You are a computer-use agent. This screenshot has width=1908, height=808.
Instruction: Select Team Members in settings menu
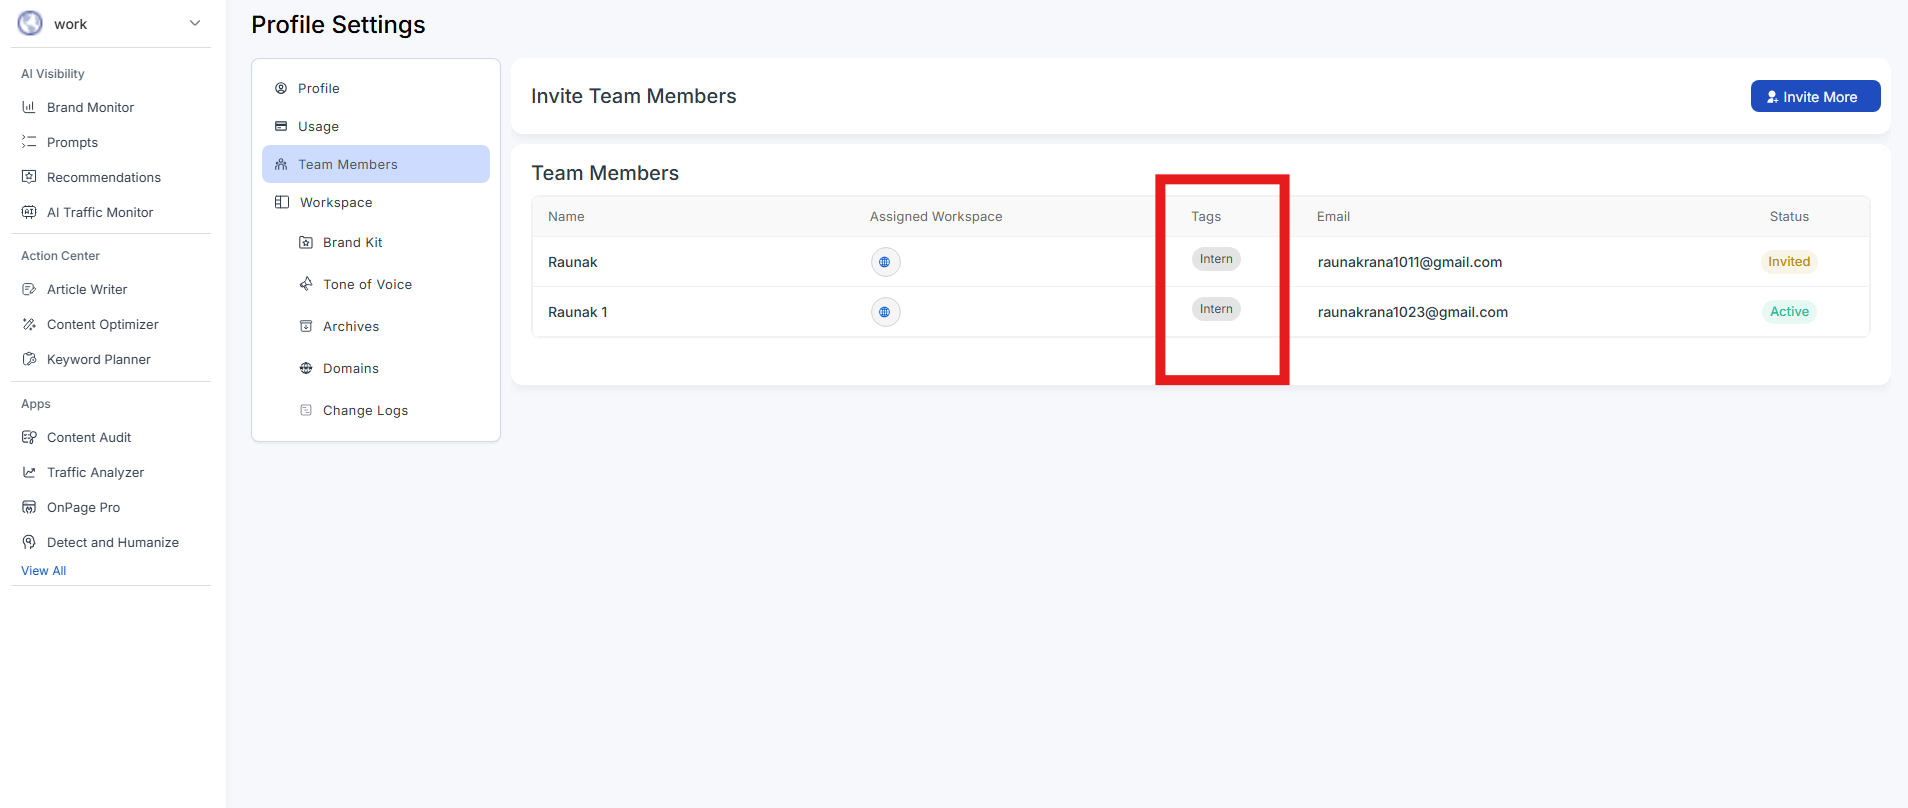click(x=347, y=164)
